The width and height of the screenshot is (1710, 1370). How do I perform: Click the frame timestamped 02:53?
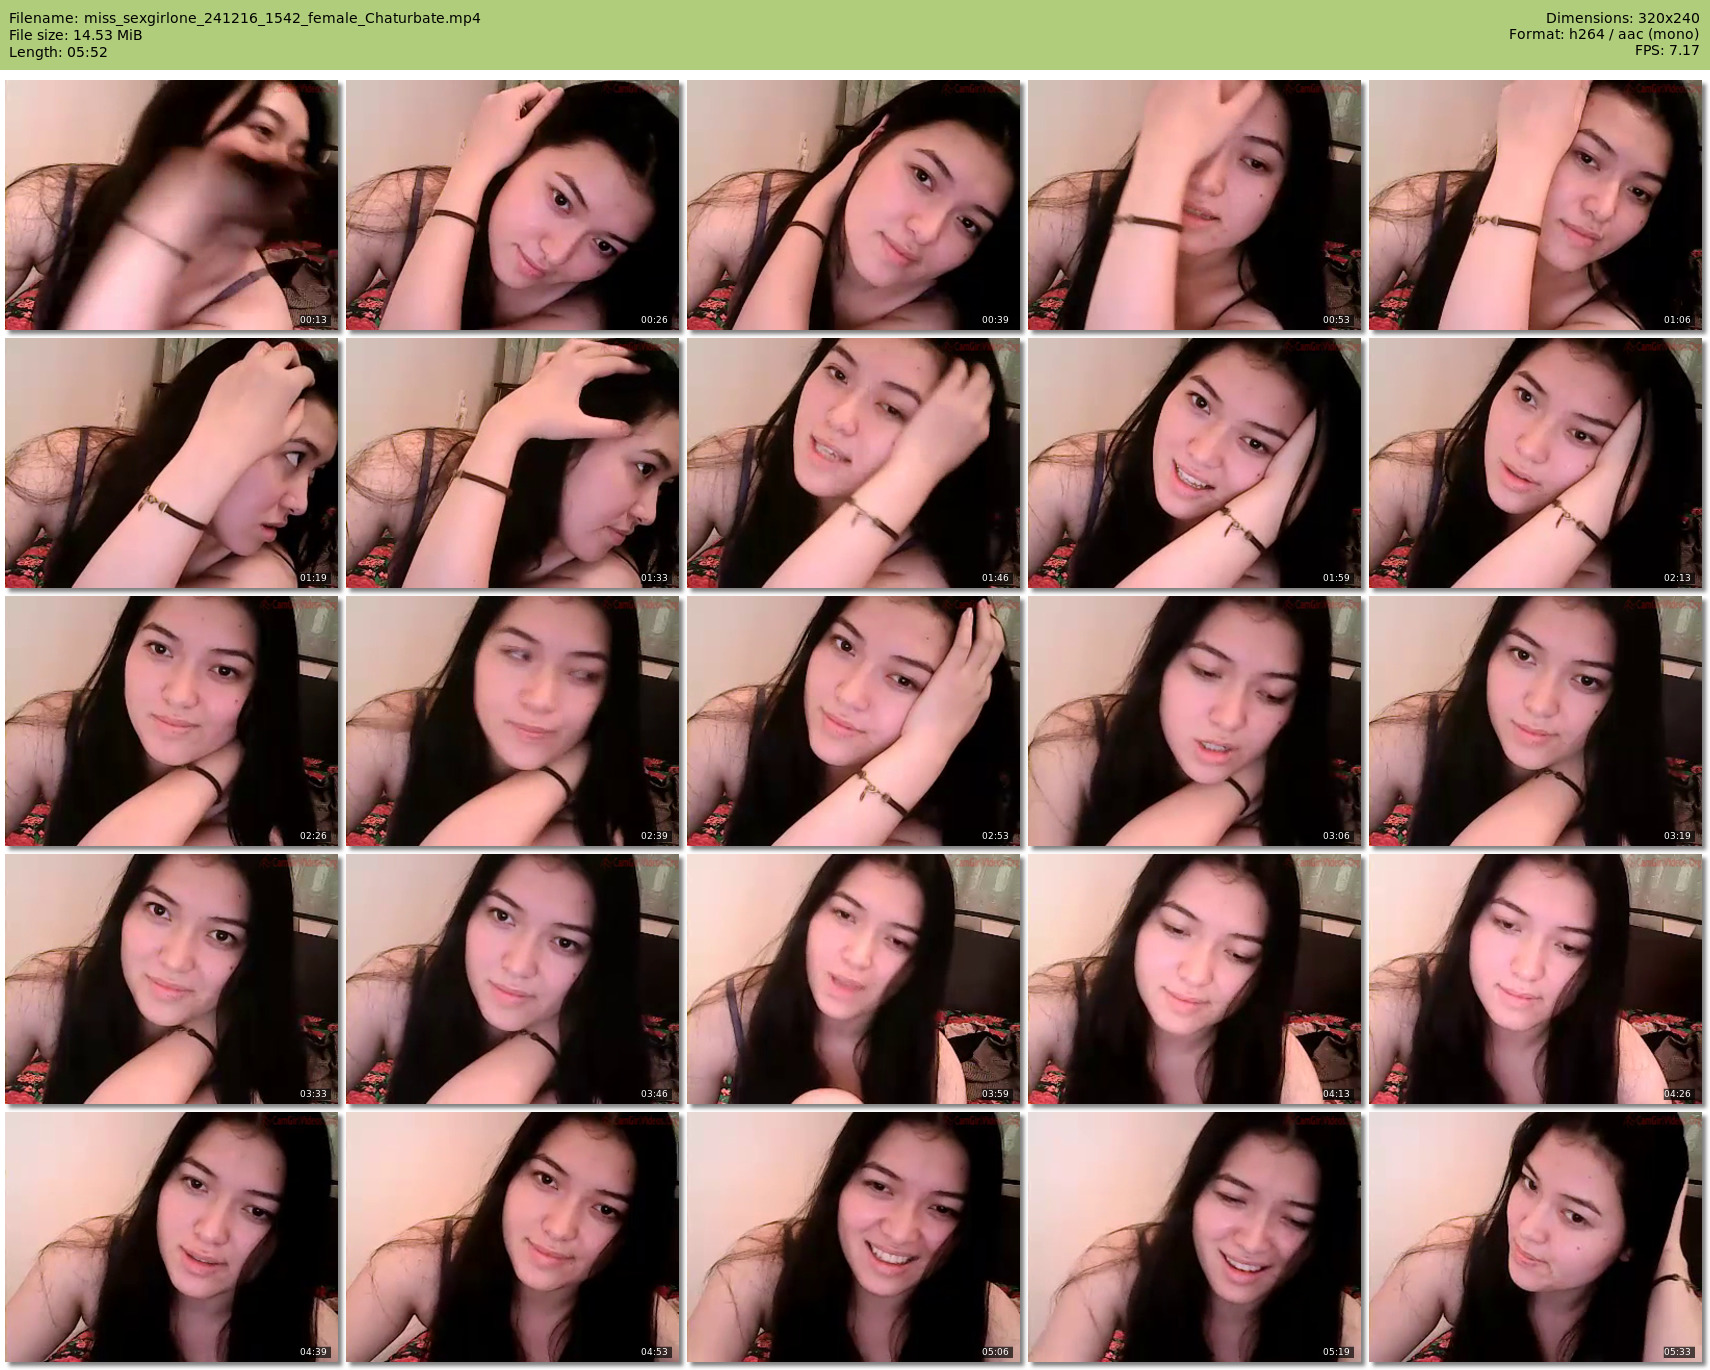pos(854,721)
